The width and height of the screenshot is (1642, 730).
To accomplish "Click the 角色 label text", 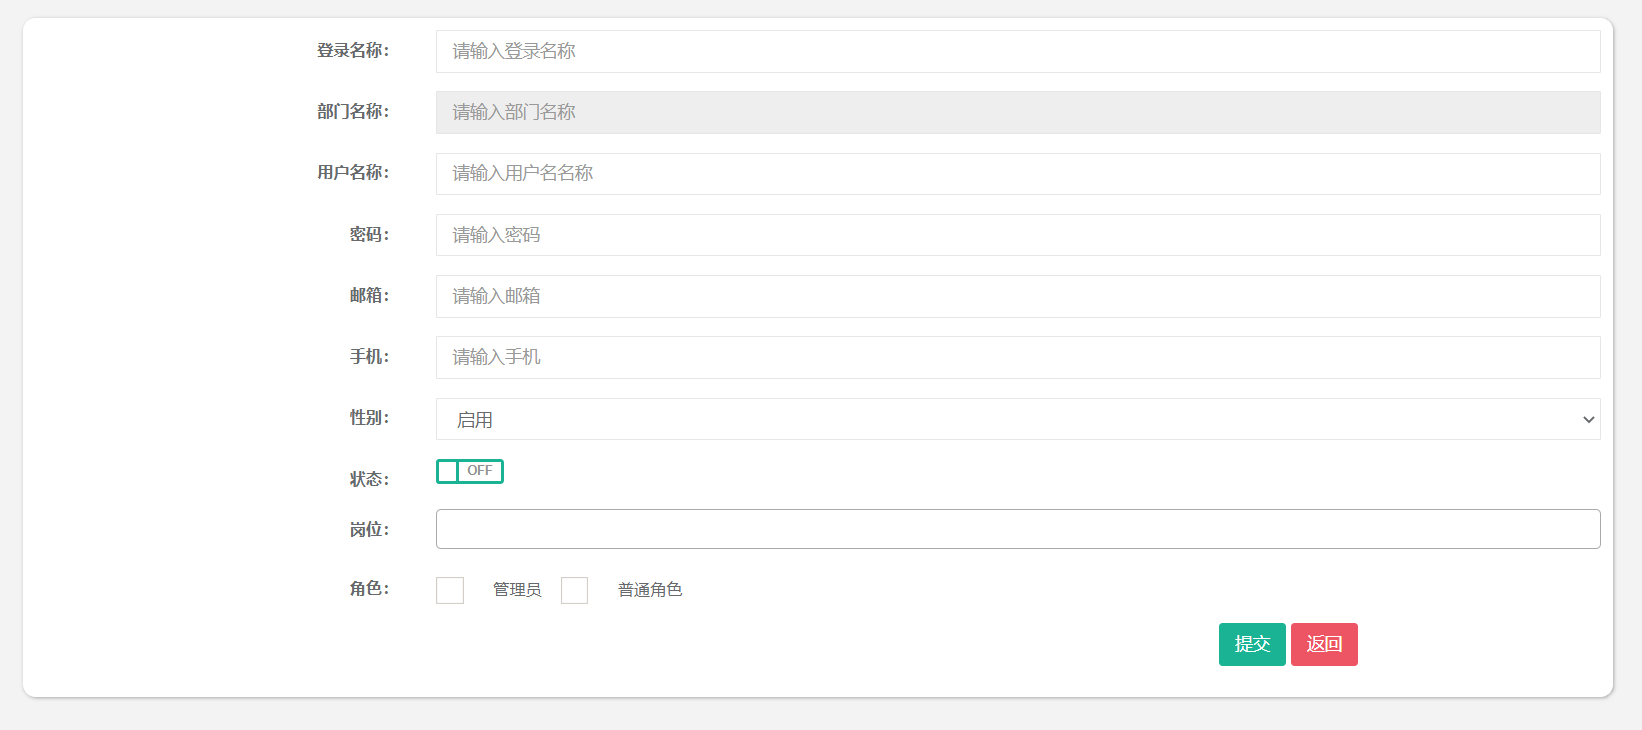I will tap(369, 588).
